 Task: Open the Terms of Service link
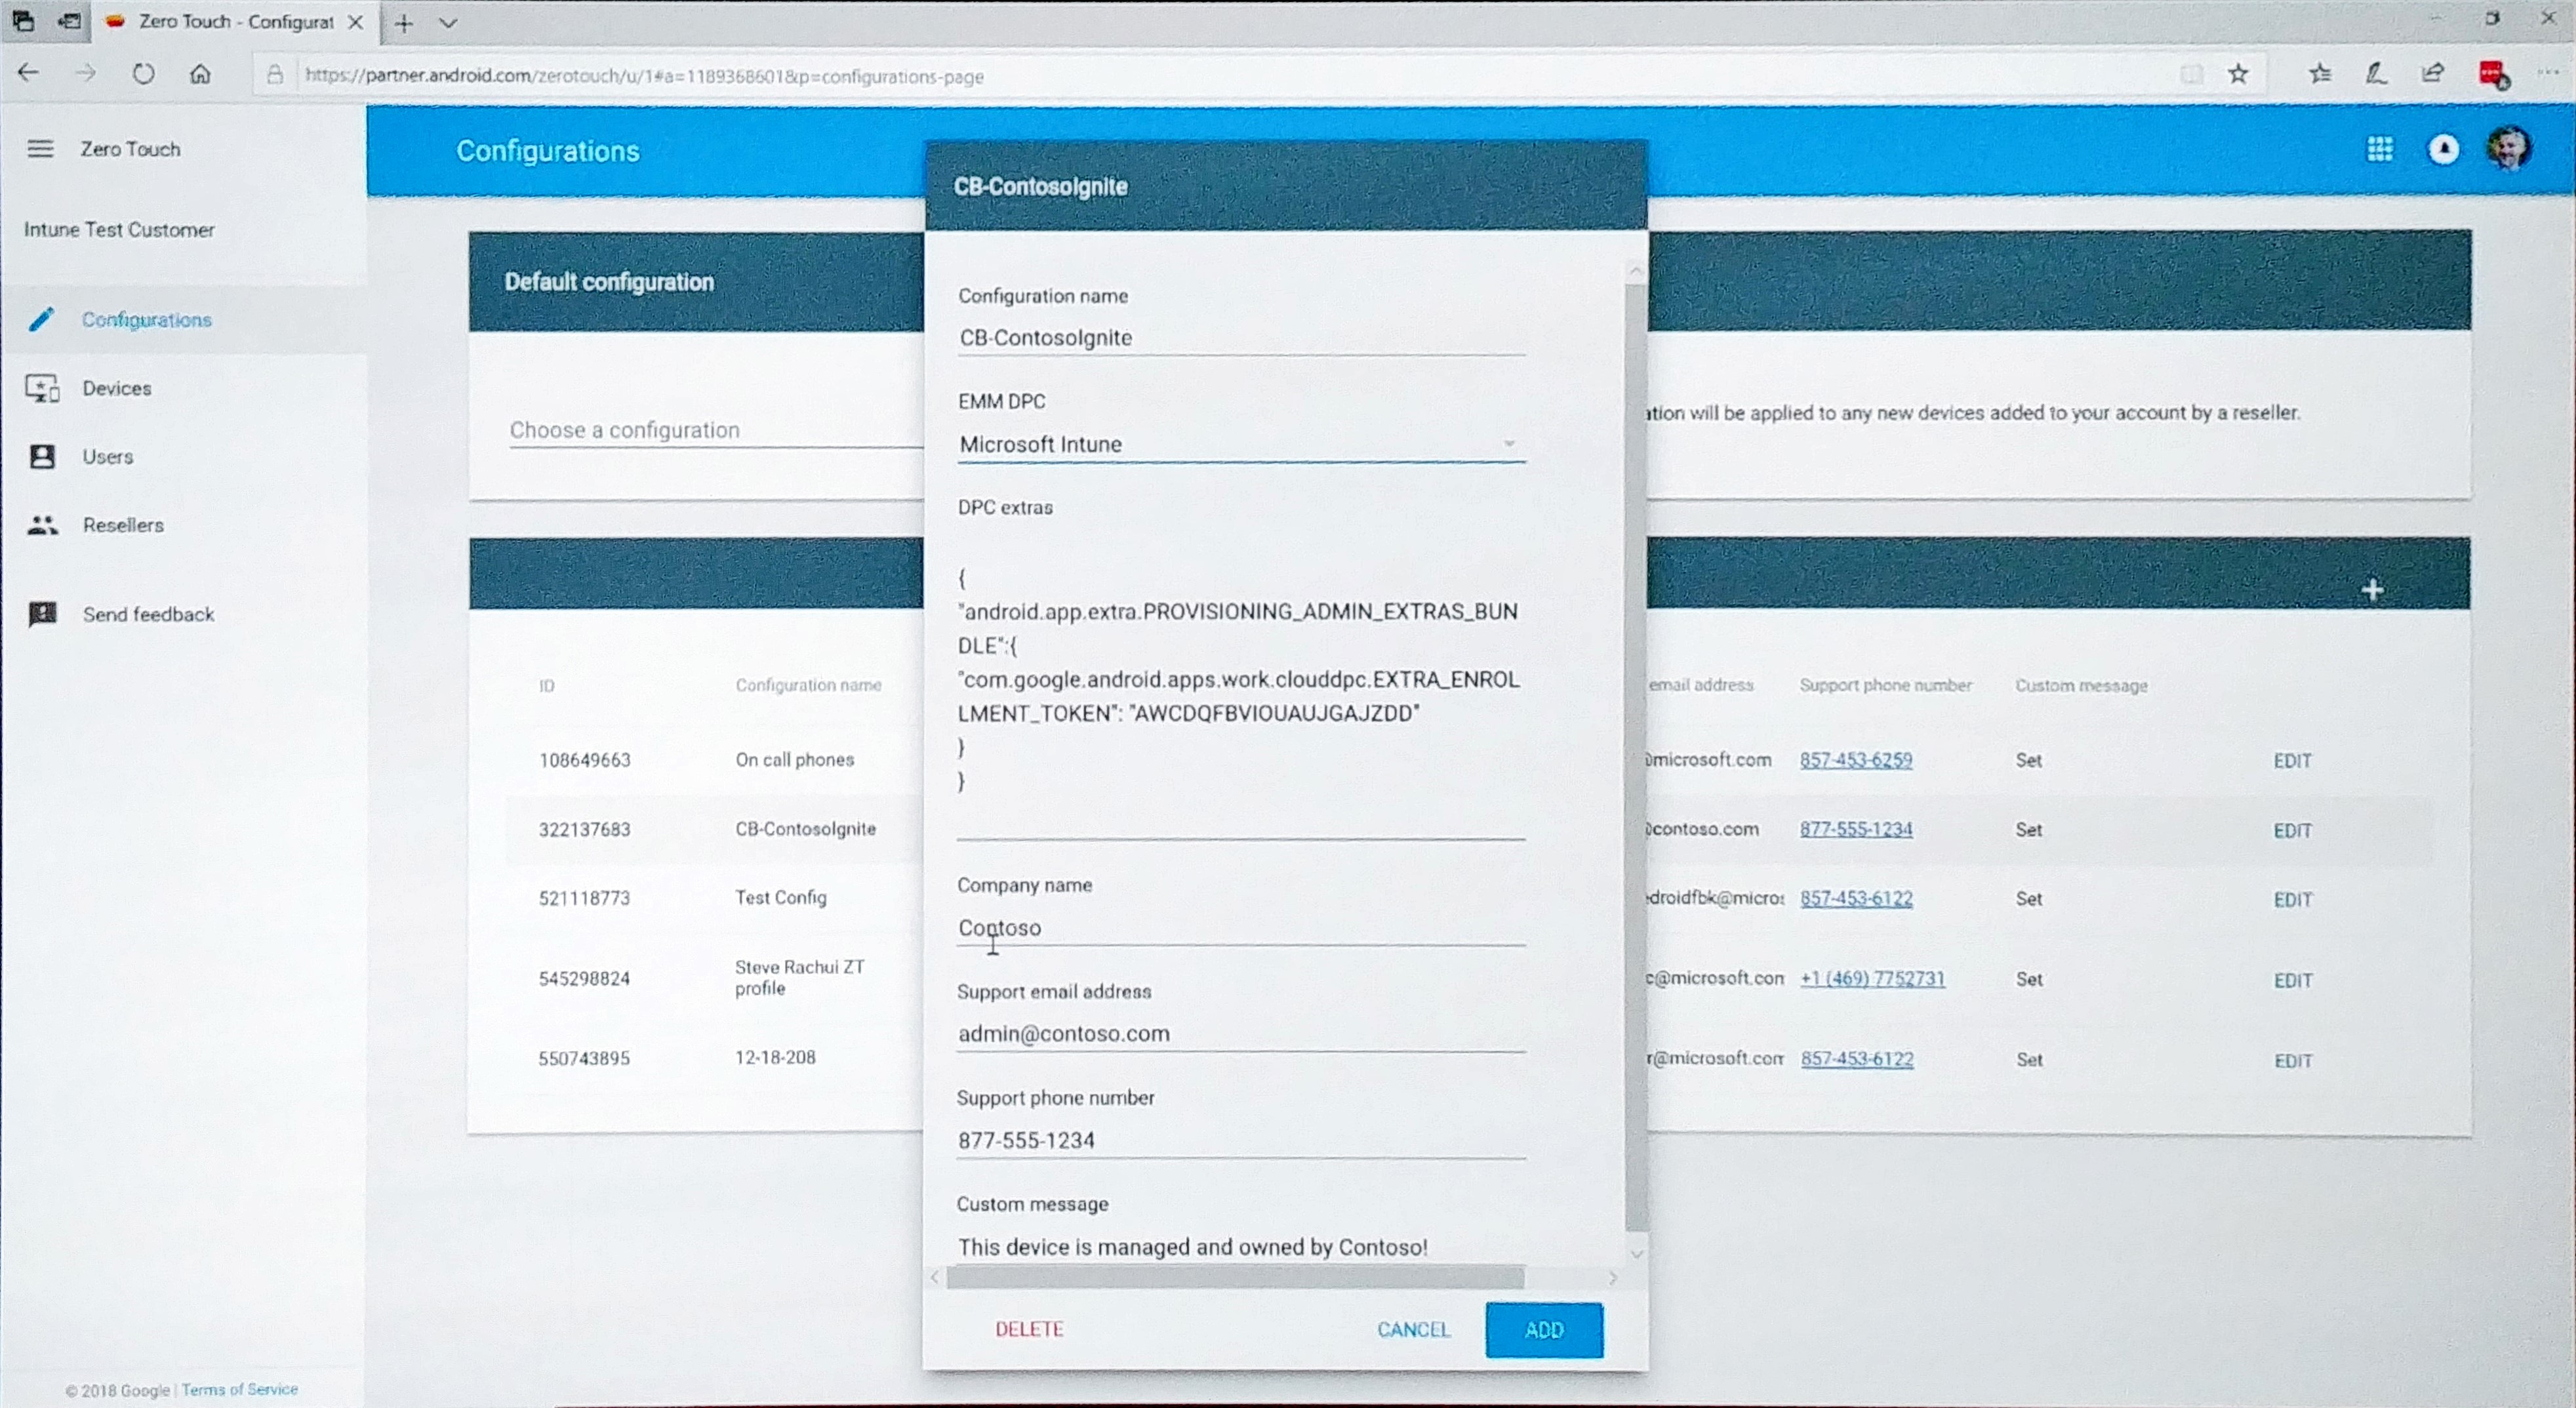pyautogui.click(x=239, y=1389)
